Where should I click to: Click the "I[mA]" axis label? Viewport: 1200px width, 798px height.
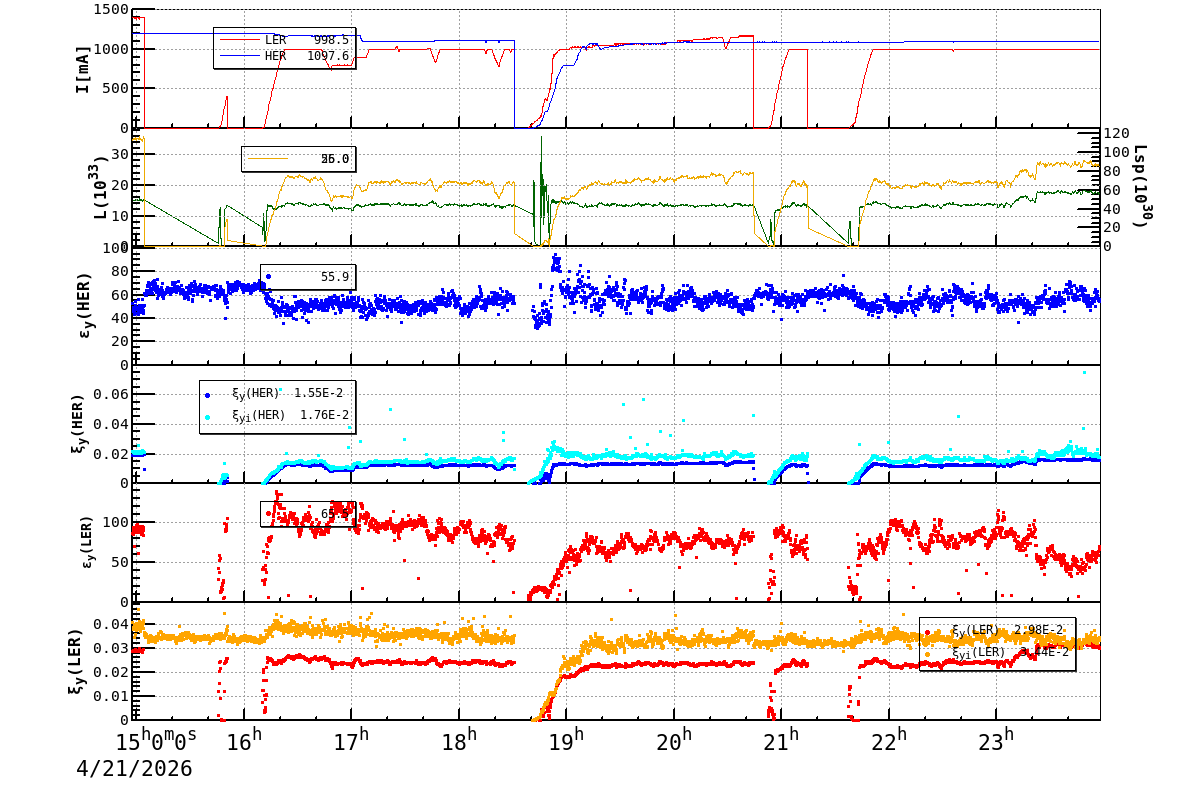(83, 69)
